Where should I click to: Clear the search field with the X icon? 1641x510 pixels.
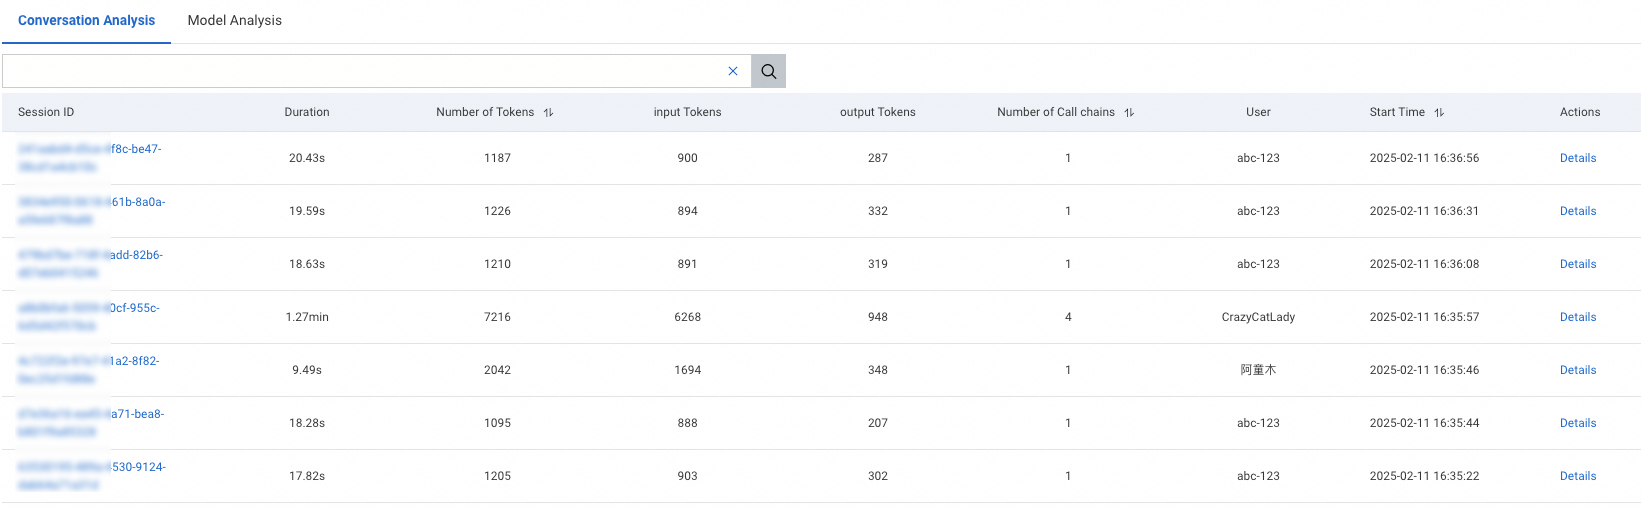click(733, 71)
